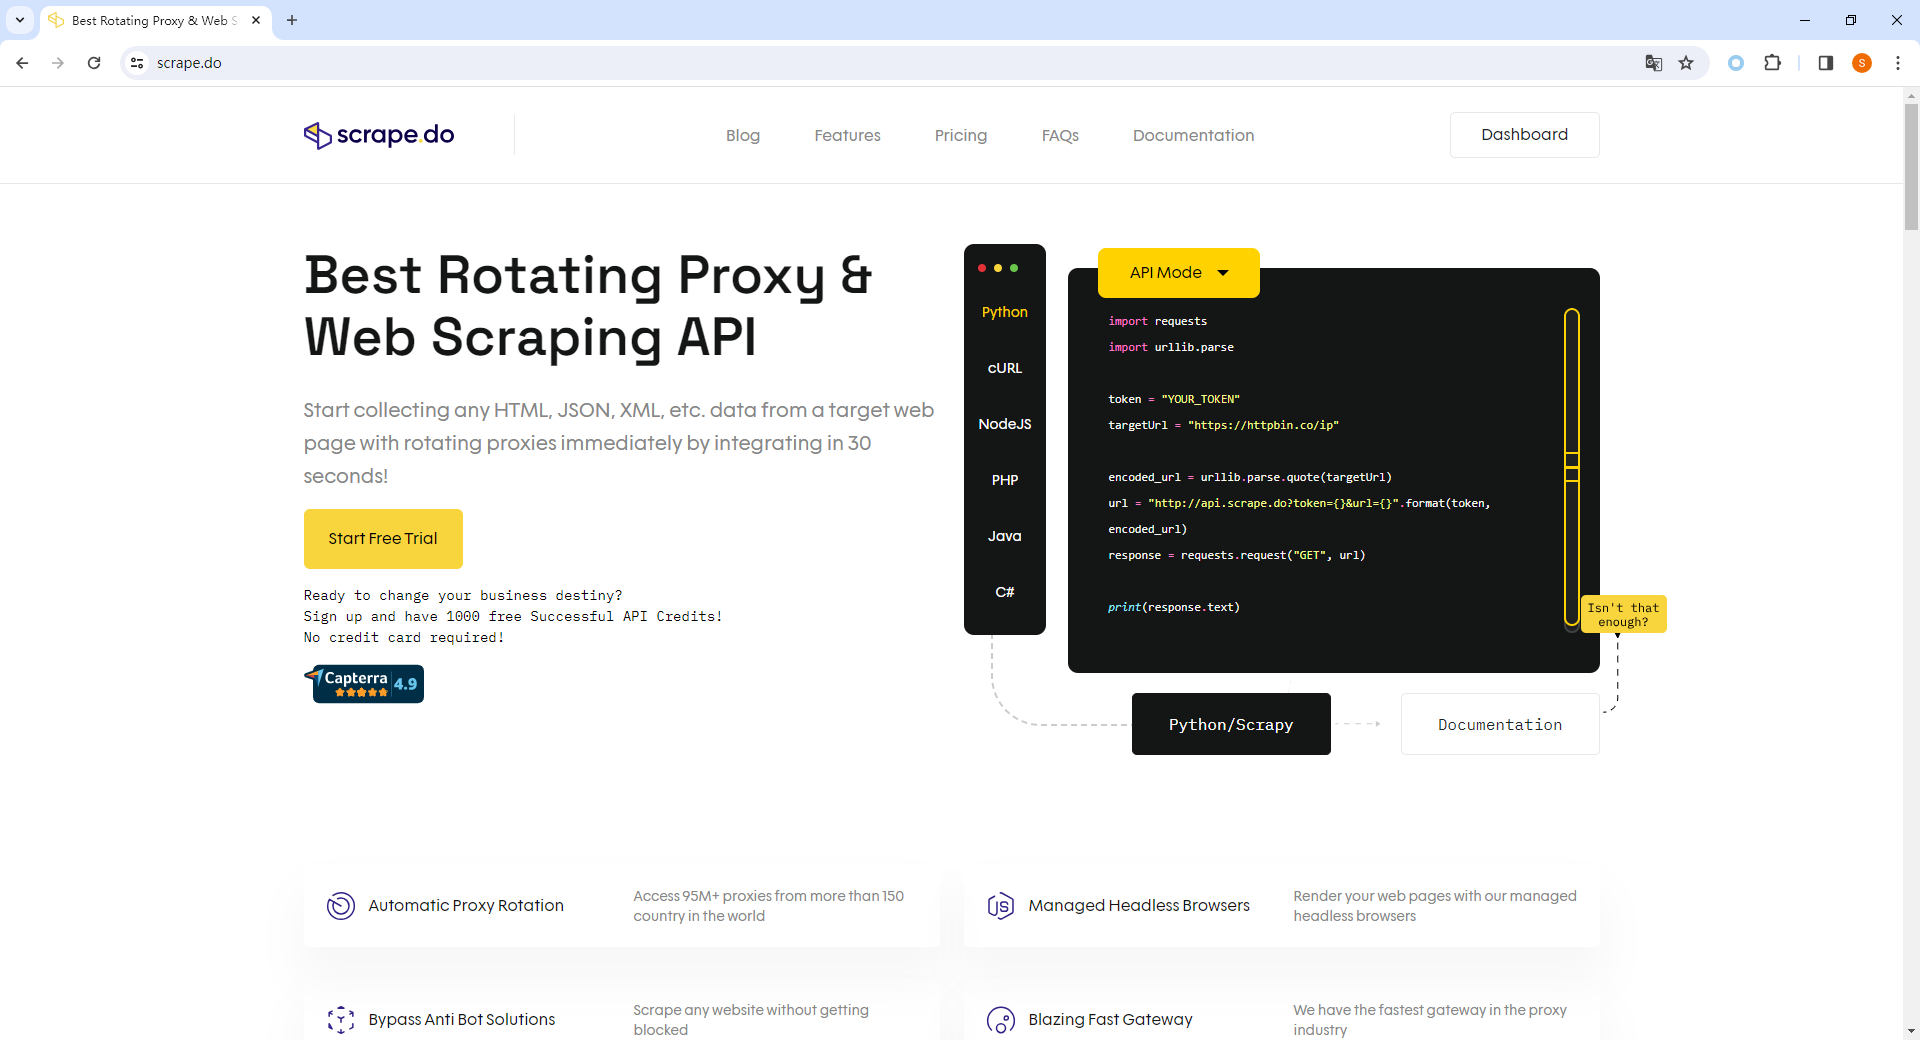Image resolution: width=1920 pixels, height=1040 pixels.
Task: Open the Extensions puzzle icon
Action: 1772,63
